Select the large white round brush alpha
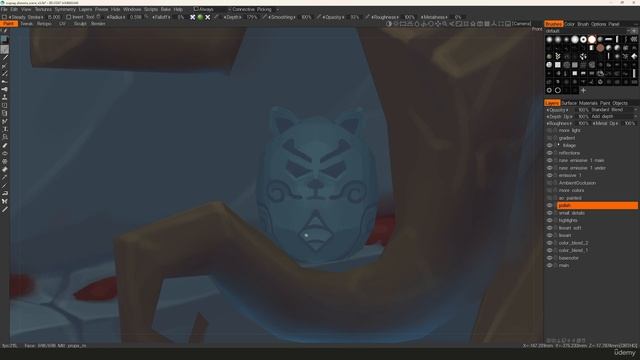 tap(575, 39)
